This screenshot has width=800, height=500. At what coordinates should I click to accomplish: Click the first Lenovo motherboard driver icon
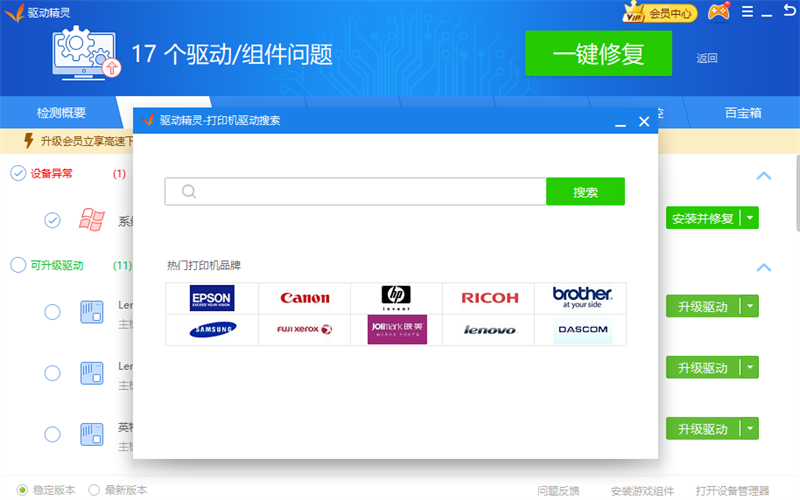tap(92, 312)
